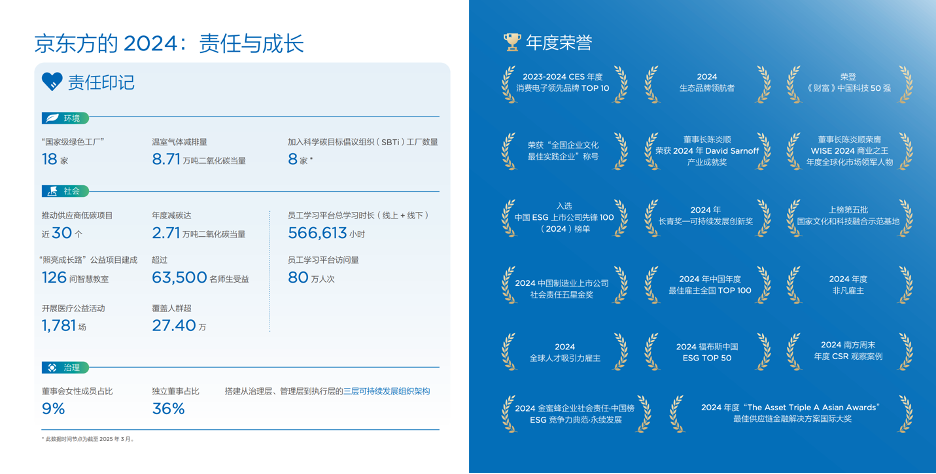Image resolution: width=936 pixels, height=474 pixels.
Task: Select the 566,613 小时 value
Action: point(326,233)
